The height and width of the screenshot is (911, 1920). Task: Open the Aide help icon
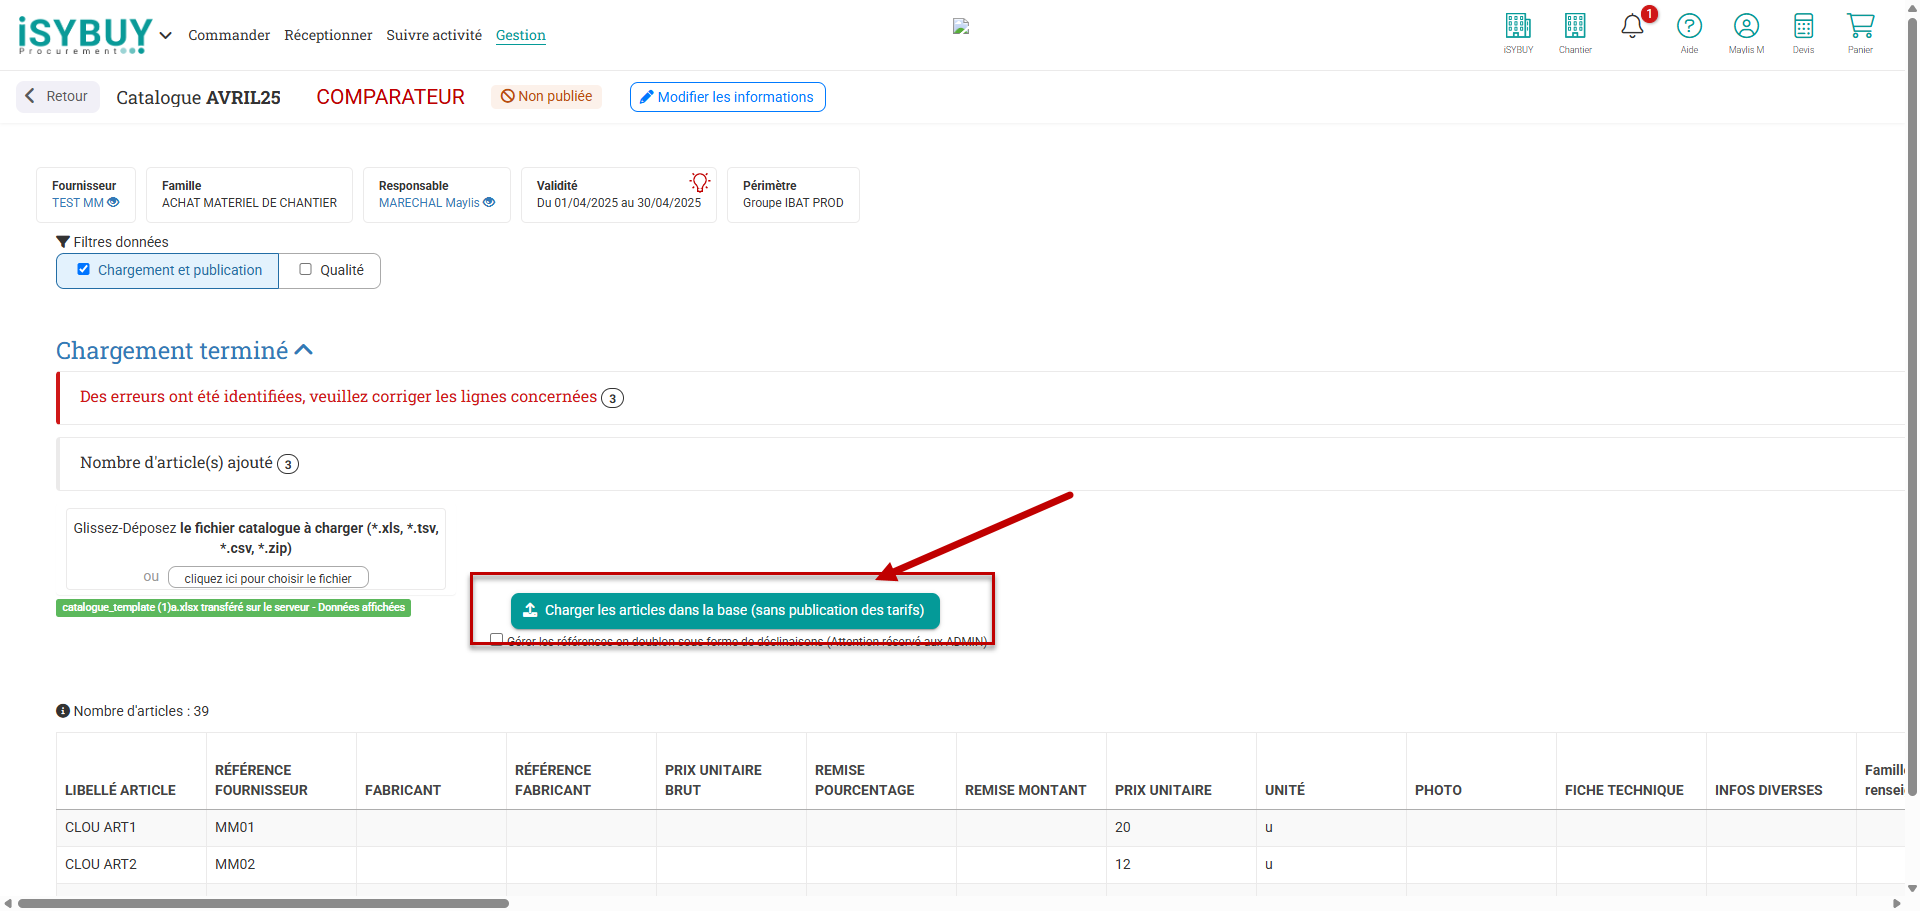(x=1689, y=33)
